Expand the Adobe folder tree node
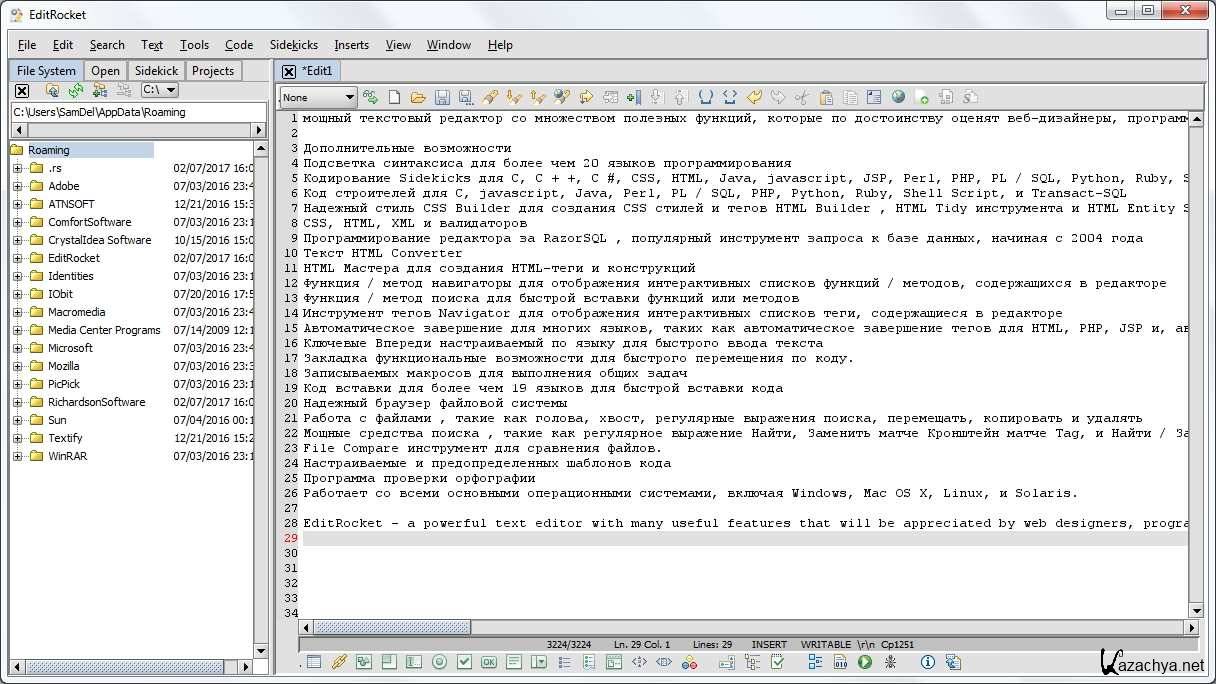The height and width of the screenshot is (684, 1216). point(17,186)
